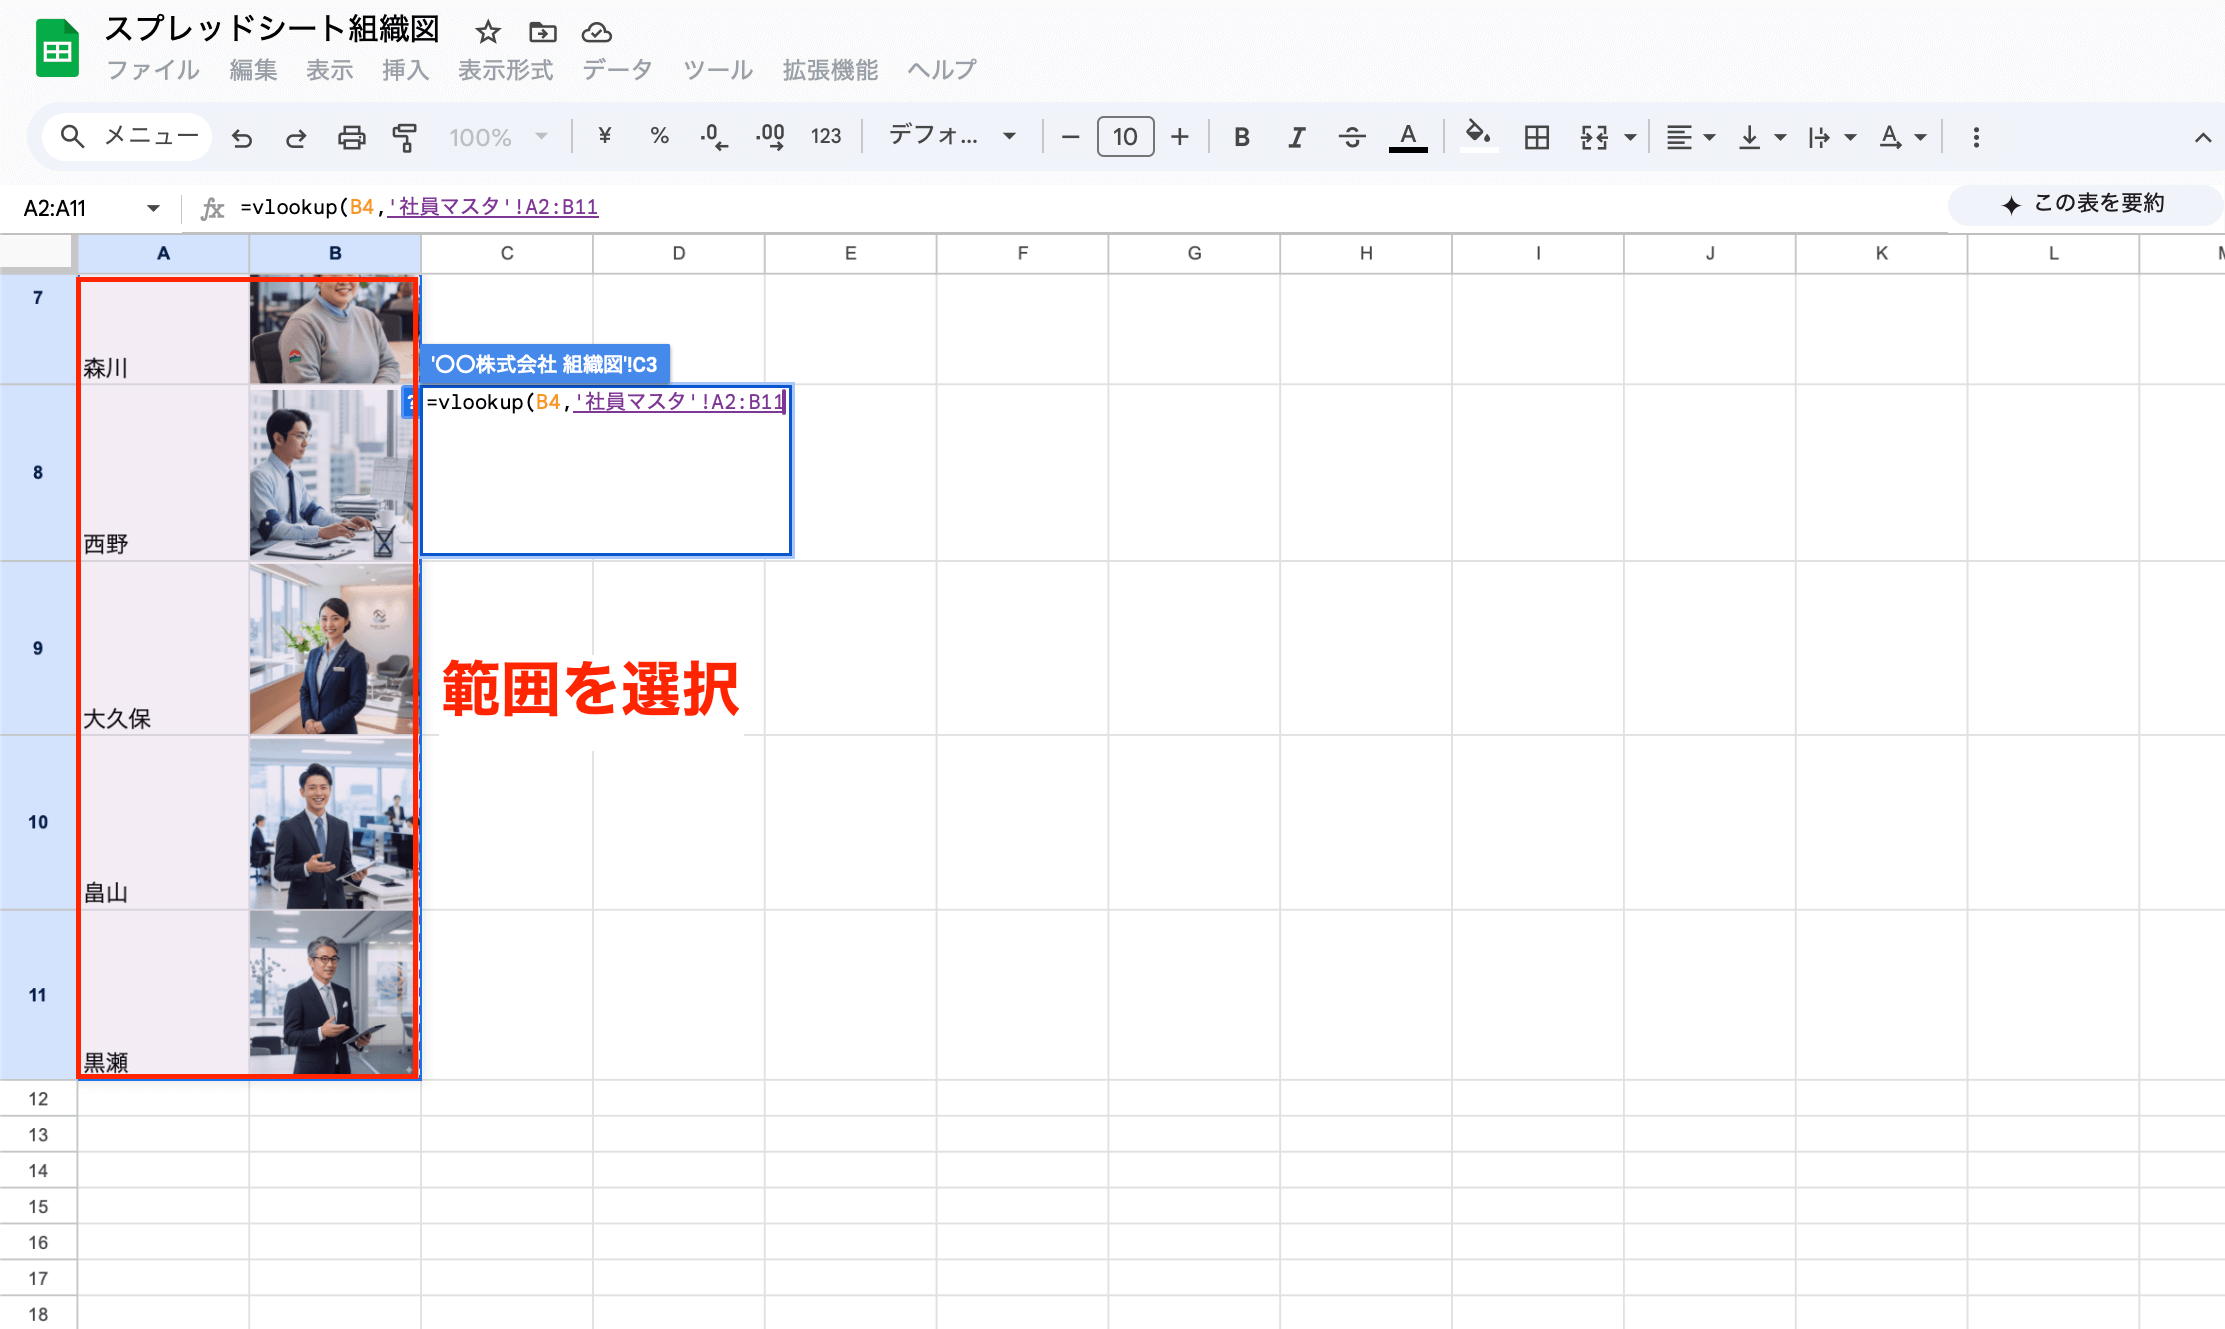
Task: Open the fill color tool
Action: click(1479, 137)
